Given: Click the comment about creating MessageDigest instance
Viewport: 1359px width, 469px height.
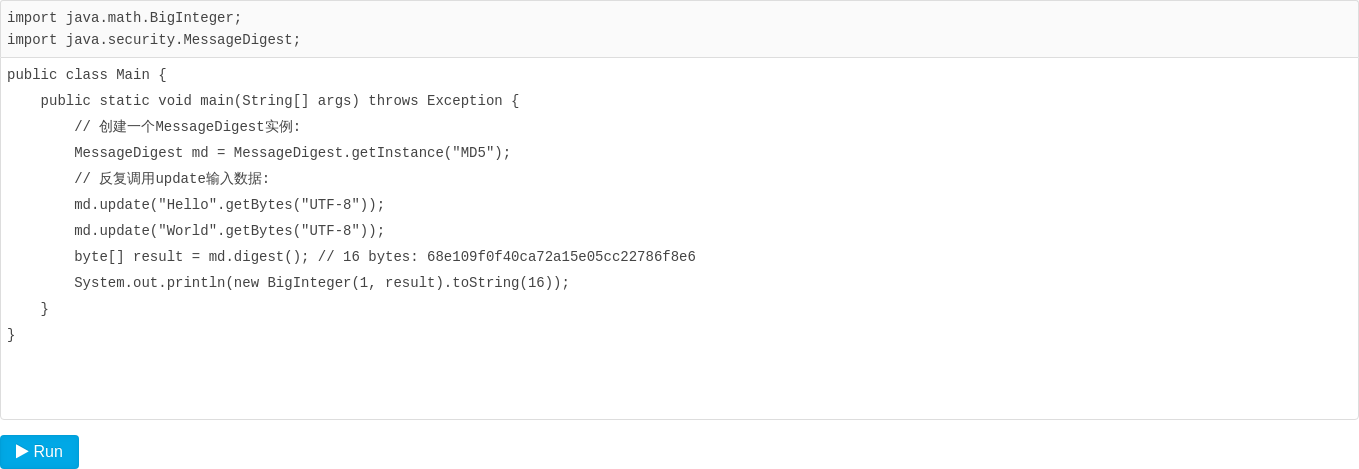Looking at the screenshot, I should 187,127.
